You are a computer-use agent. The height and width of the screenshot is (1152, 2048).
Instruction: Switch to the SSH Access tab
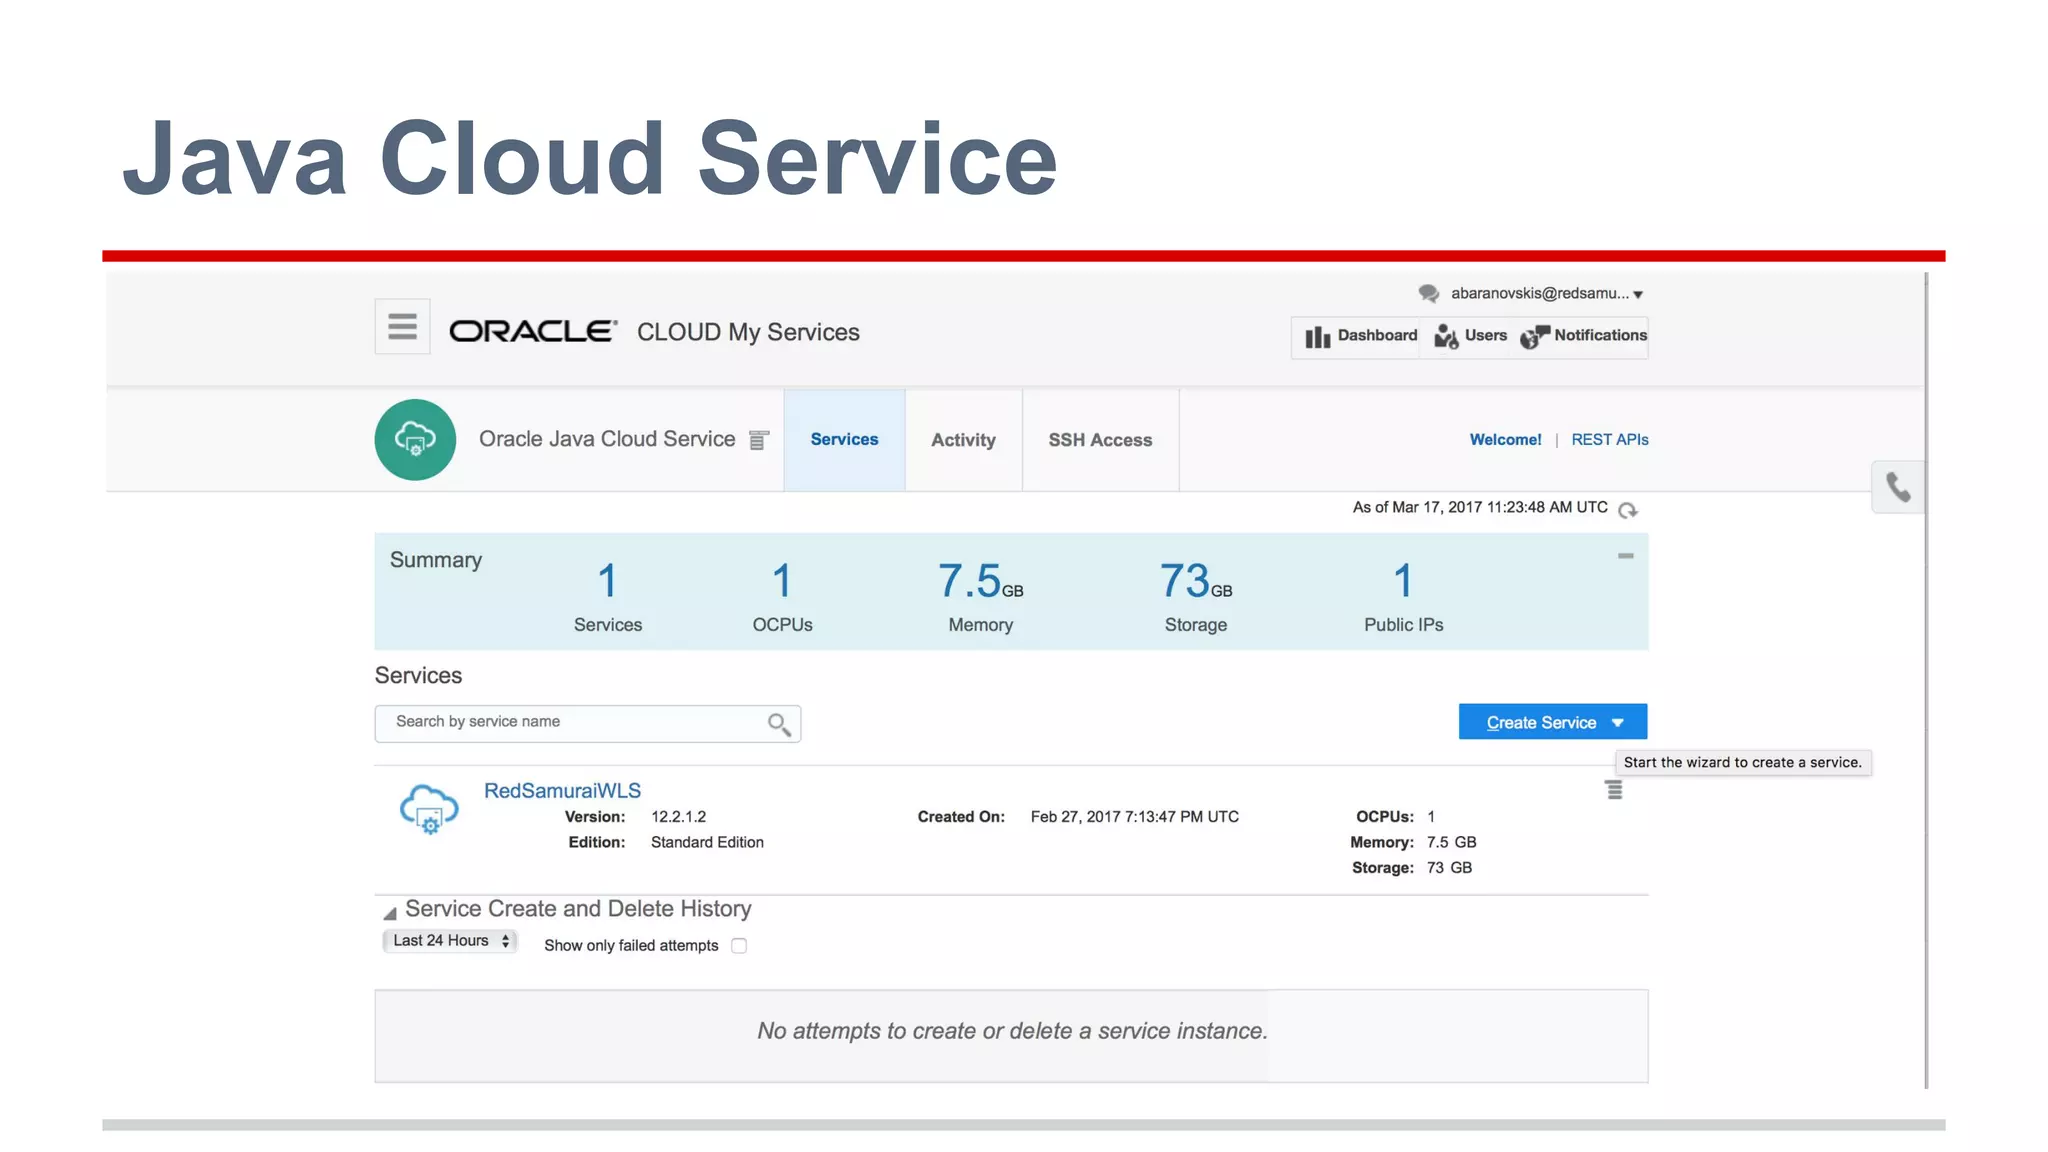[x=1100, y=440]
